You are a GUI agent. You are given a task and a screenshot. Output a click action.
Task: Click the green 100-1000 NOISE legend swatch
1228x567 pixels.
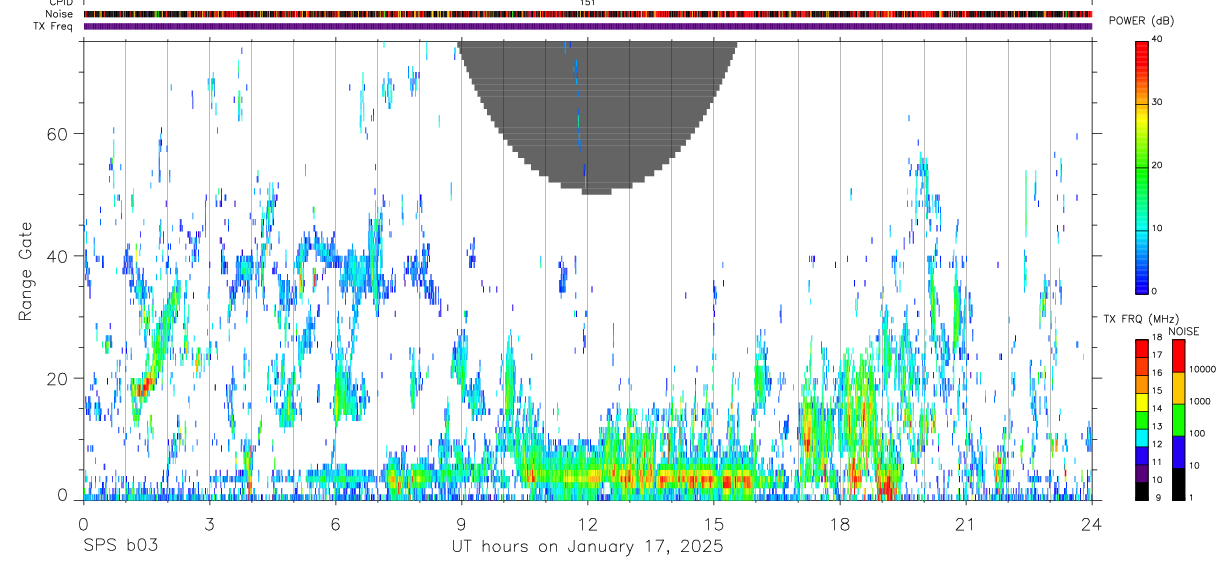[1179, 420]
